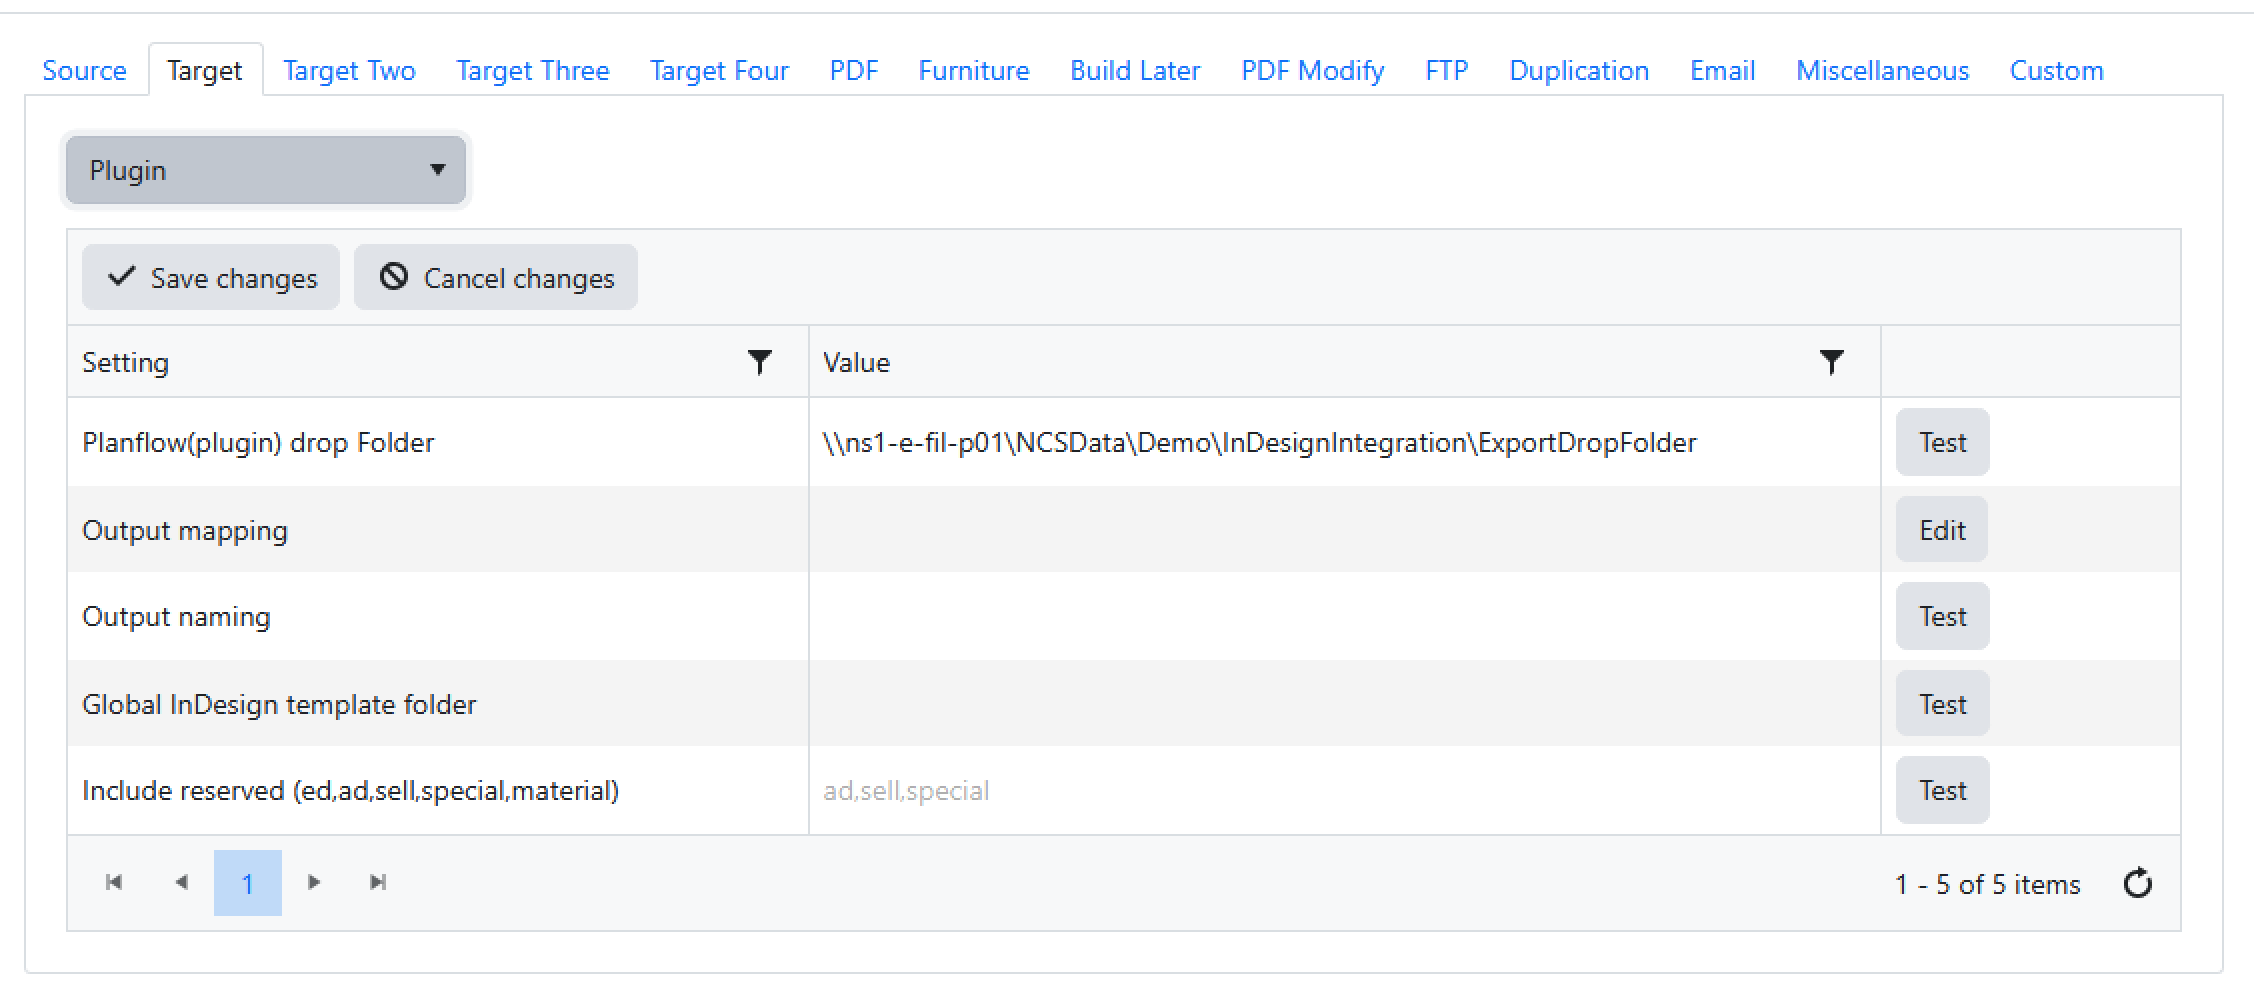Switch to the Source tab

[x=84, y=71]
